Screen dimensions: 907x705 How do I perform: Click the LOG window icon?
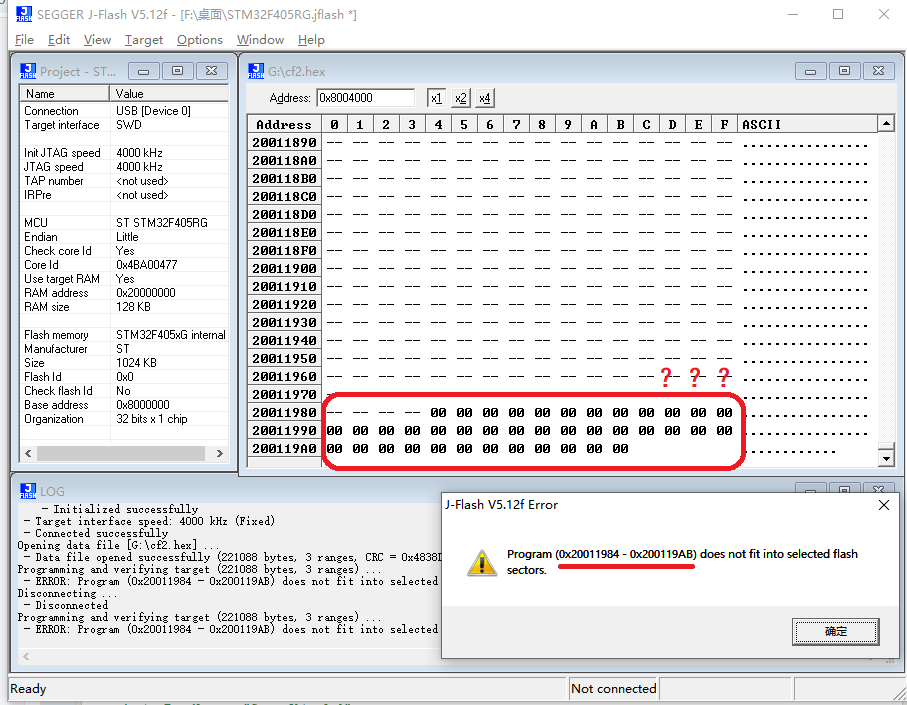click(x=28, y=491)
